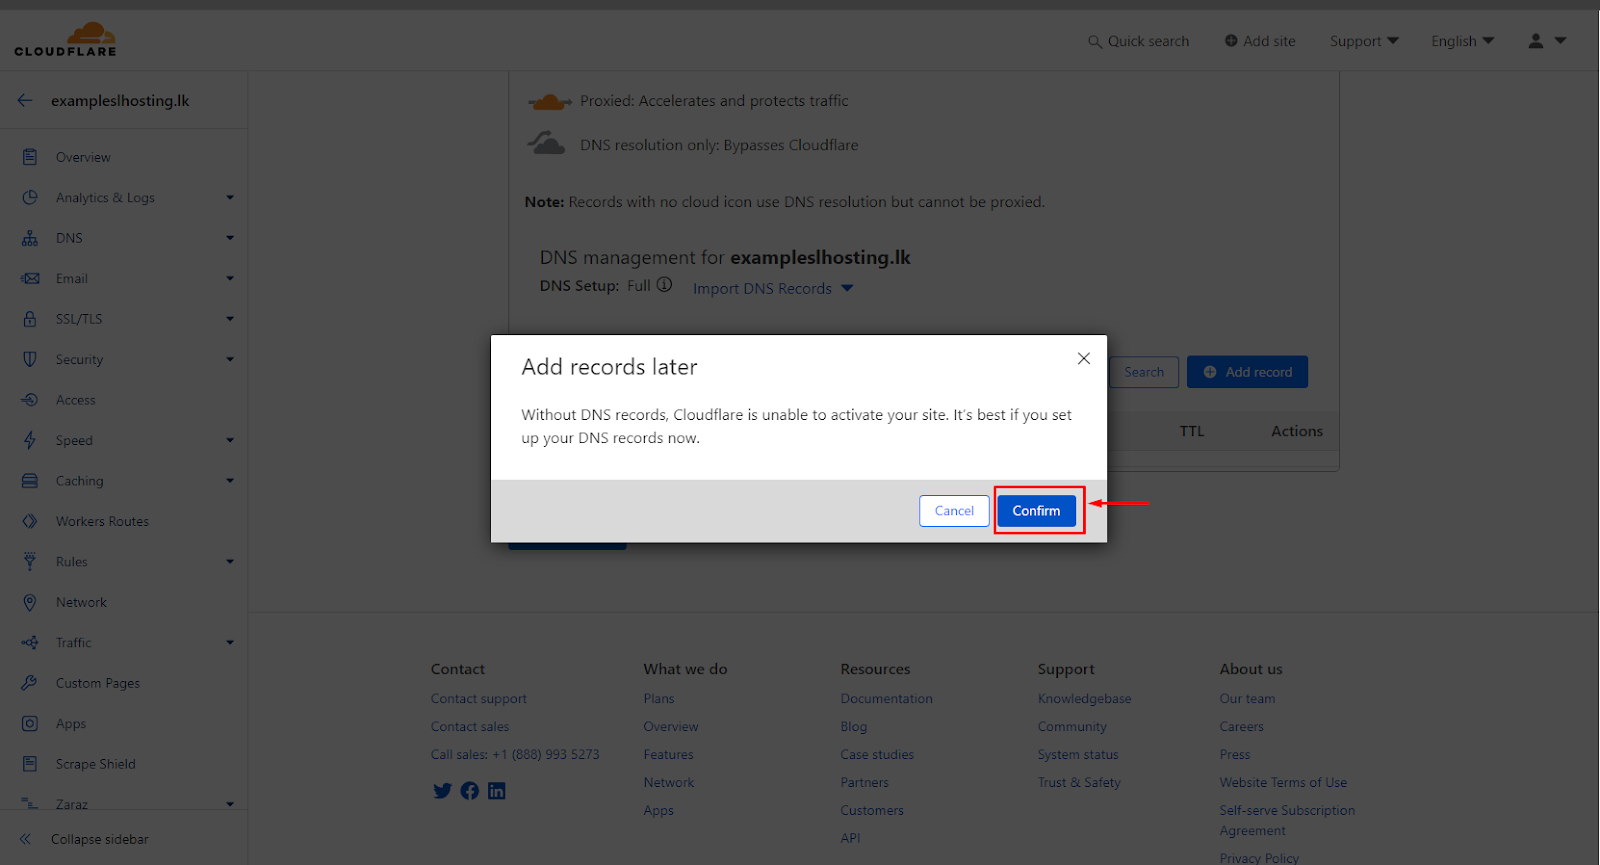The height and width of the screenshot is (865, 1600).
Task: Open the user account profile icon
Action: click(x=1536, y=41)
